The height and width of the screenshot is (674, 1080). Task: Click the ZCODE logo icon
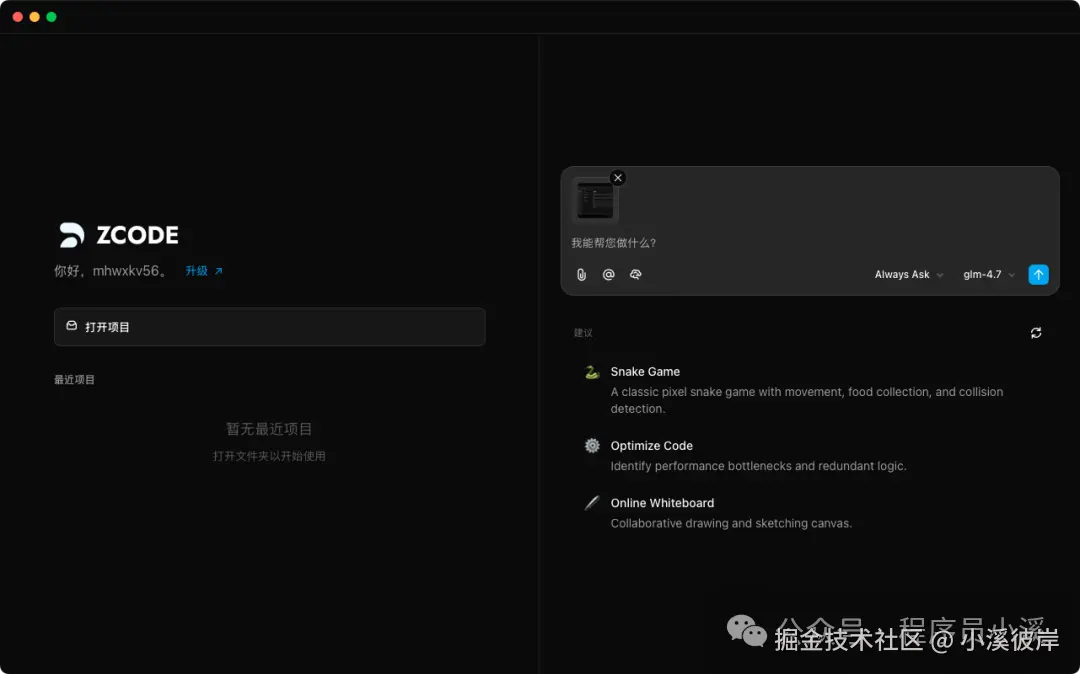tap(71, 236)
